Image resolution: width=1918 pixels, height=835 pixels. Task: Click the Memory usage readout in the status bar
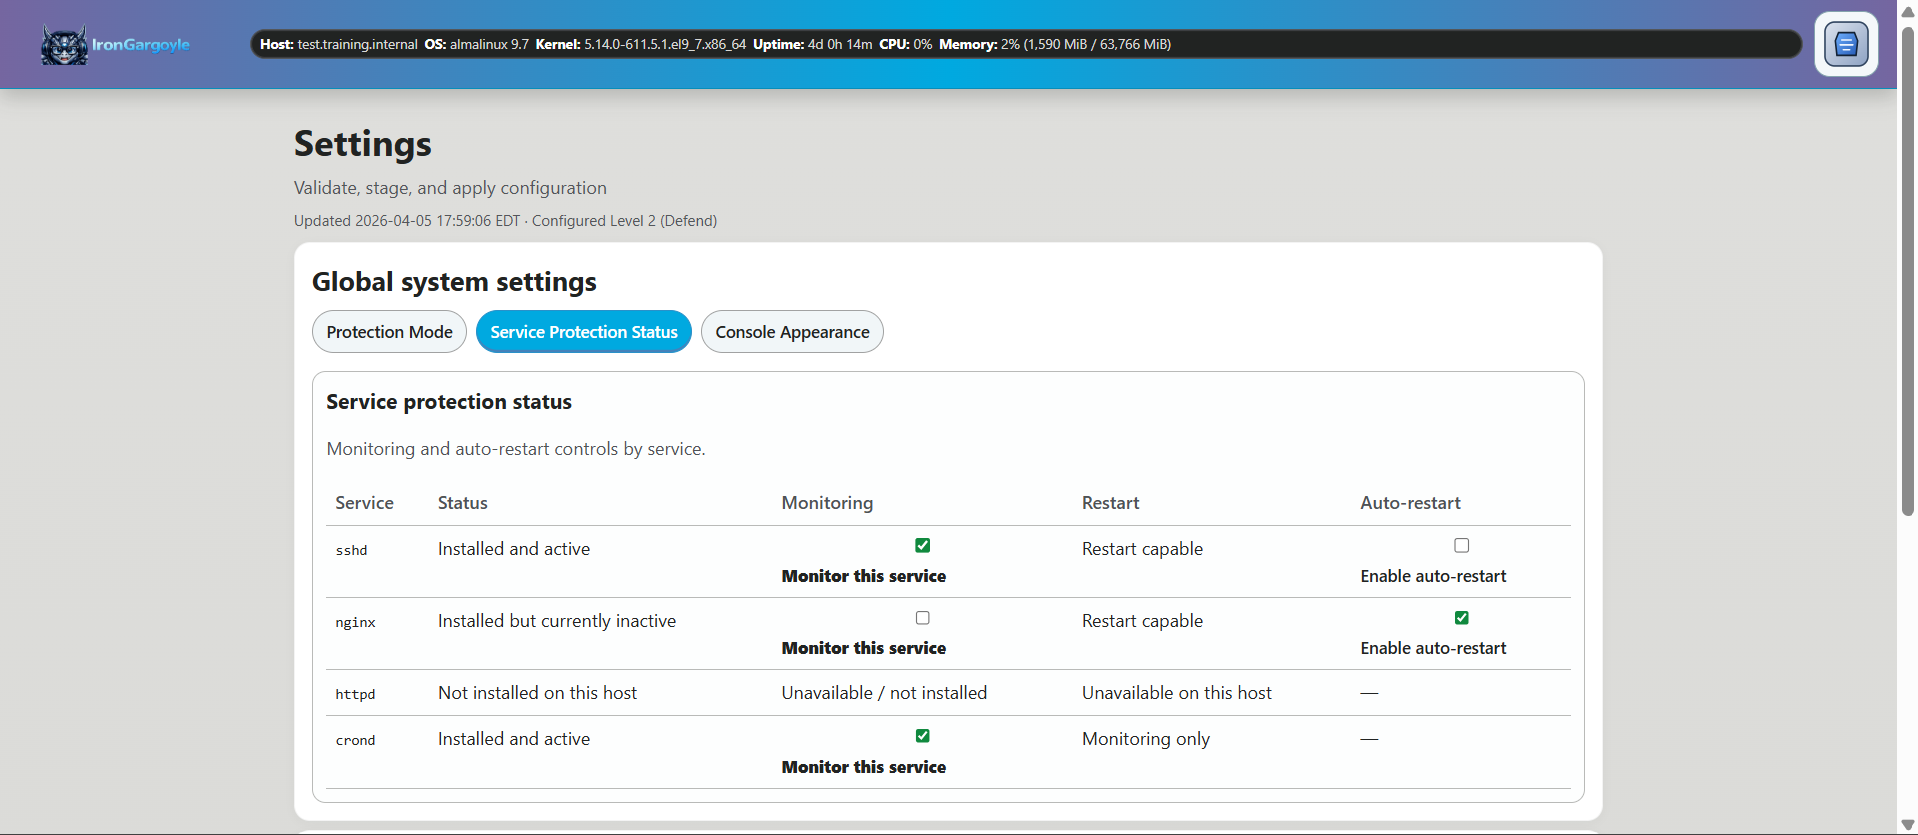click(x=1054, y=44)
